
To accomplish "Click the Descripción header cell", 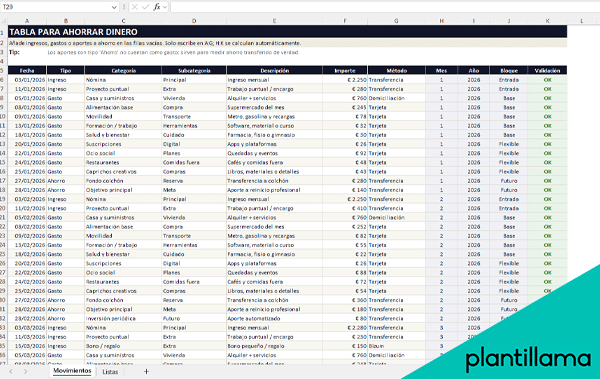I will tap(274, 70).
